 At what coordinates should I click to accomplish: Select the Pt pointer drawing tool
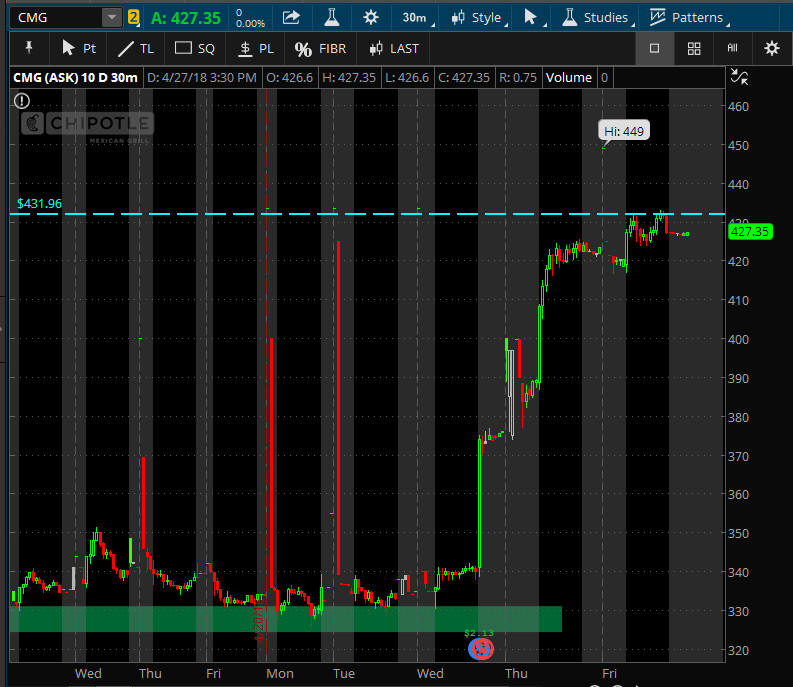[x=79, y=48]
